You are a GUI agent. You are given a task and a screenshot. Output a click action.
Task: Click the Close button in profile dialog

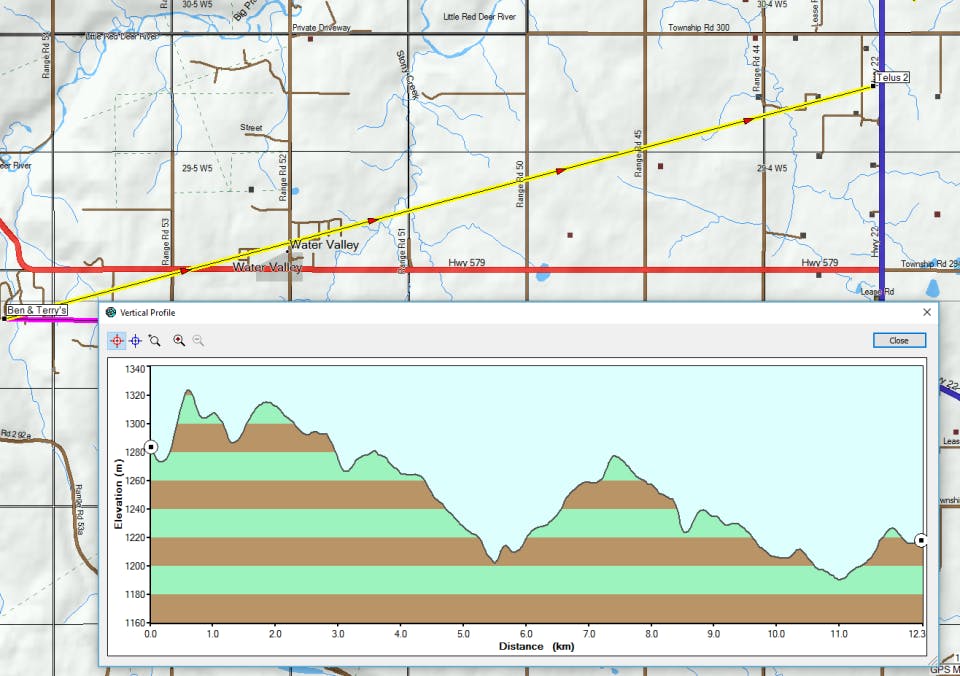(x=899, y=340)
